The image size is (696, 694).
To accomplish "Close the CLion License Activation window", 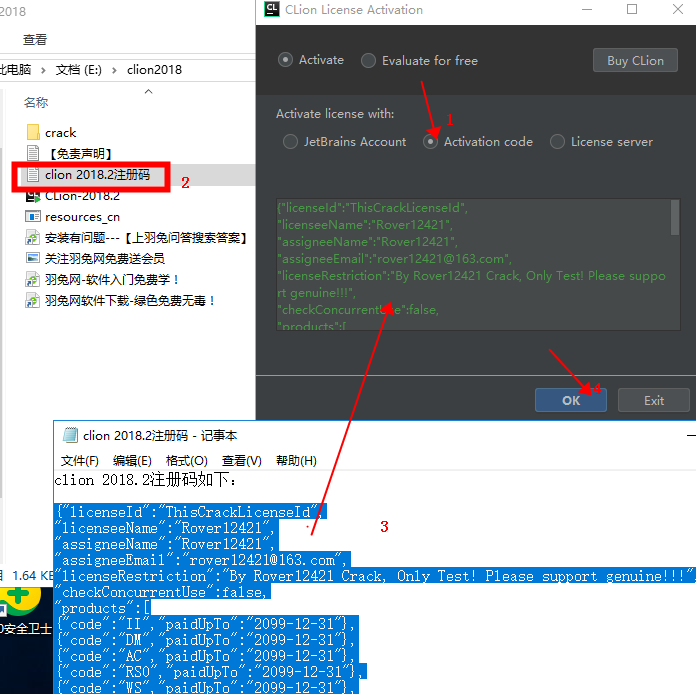I will pyautogui.click(x=678, y=9).
